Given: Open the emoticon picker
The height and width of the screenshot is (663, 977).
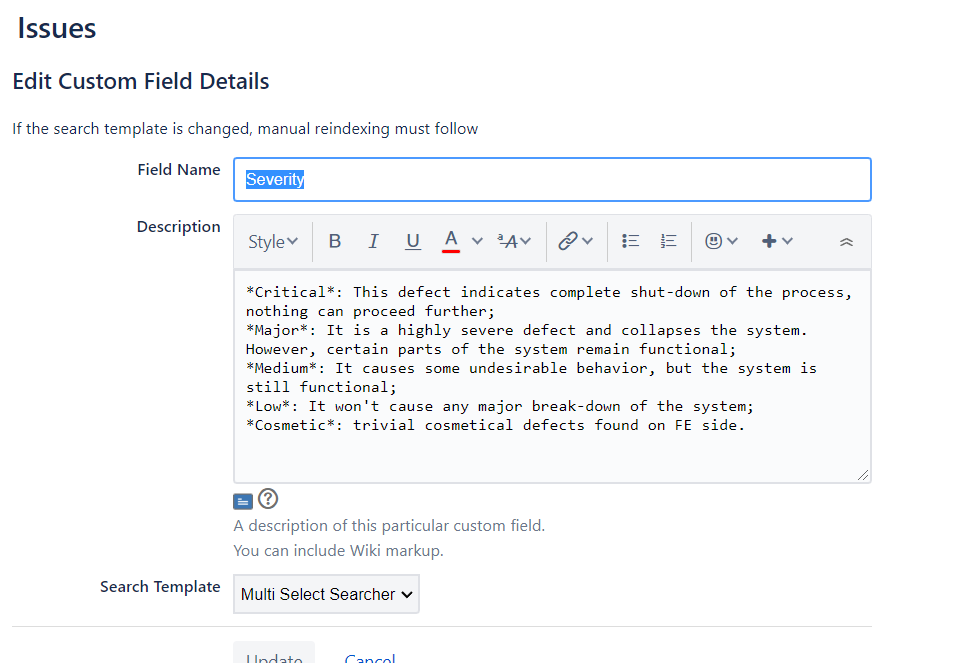Looking at the screenshot, I should tap(713, 241).
